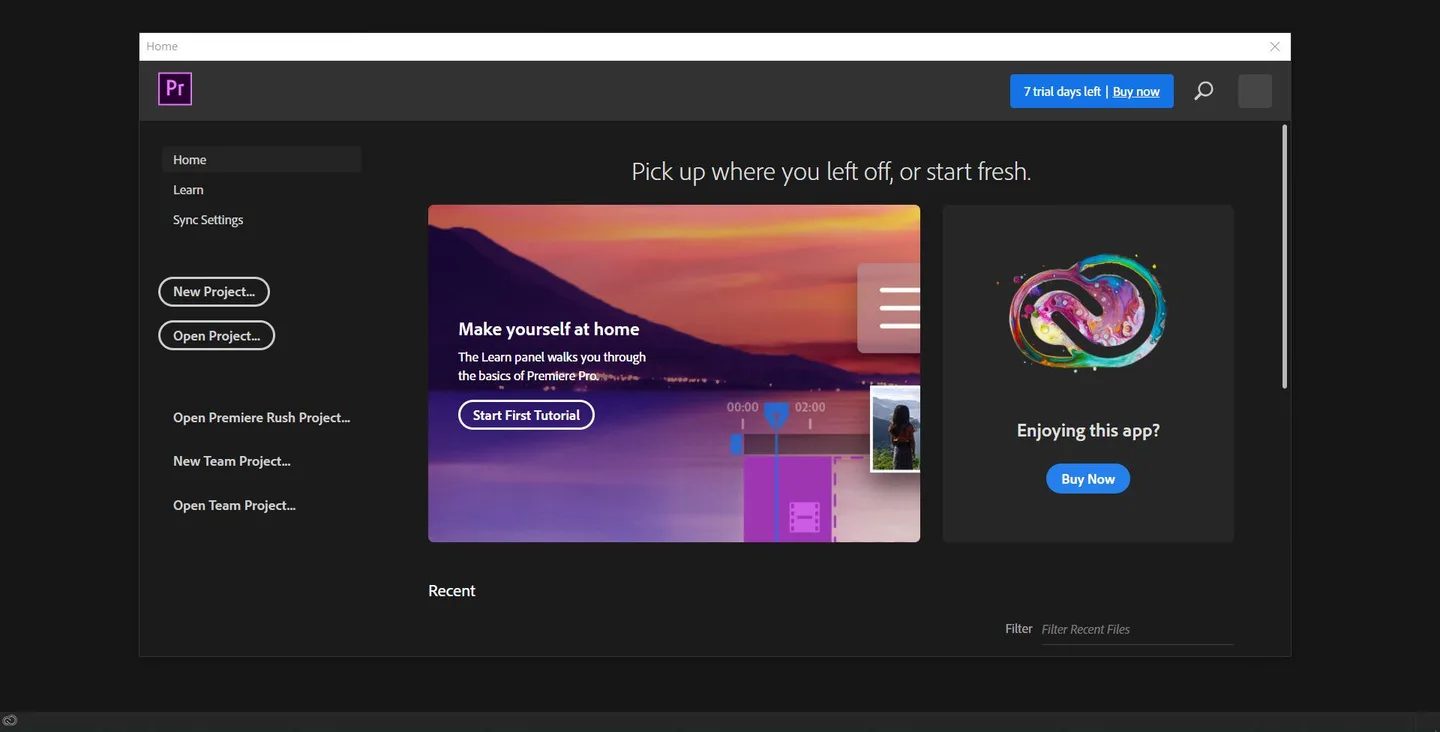Viewport: 1440px width, 732px height.
Task: Click the Open Project... button
Action: click(x=216, y=336)
